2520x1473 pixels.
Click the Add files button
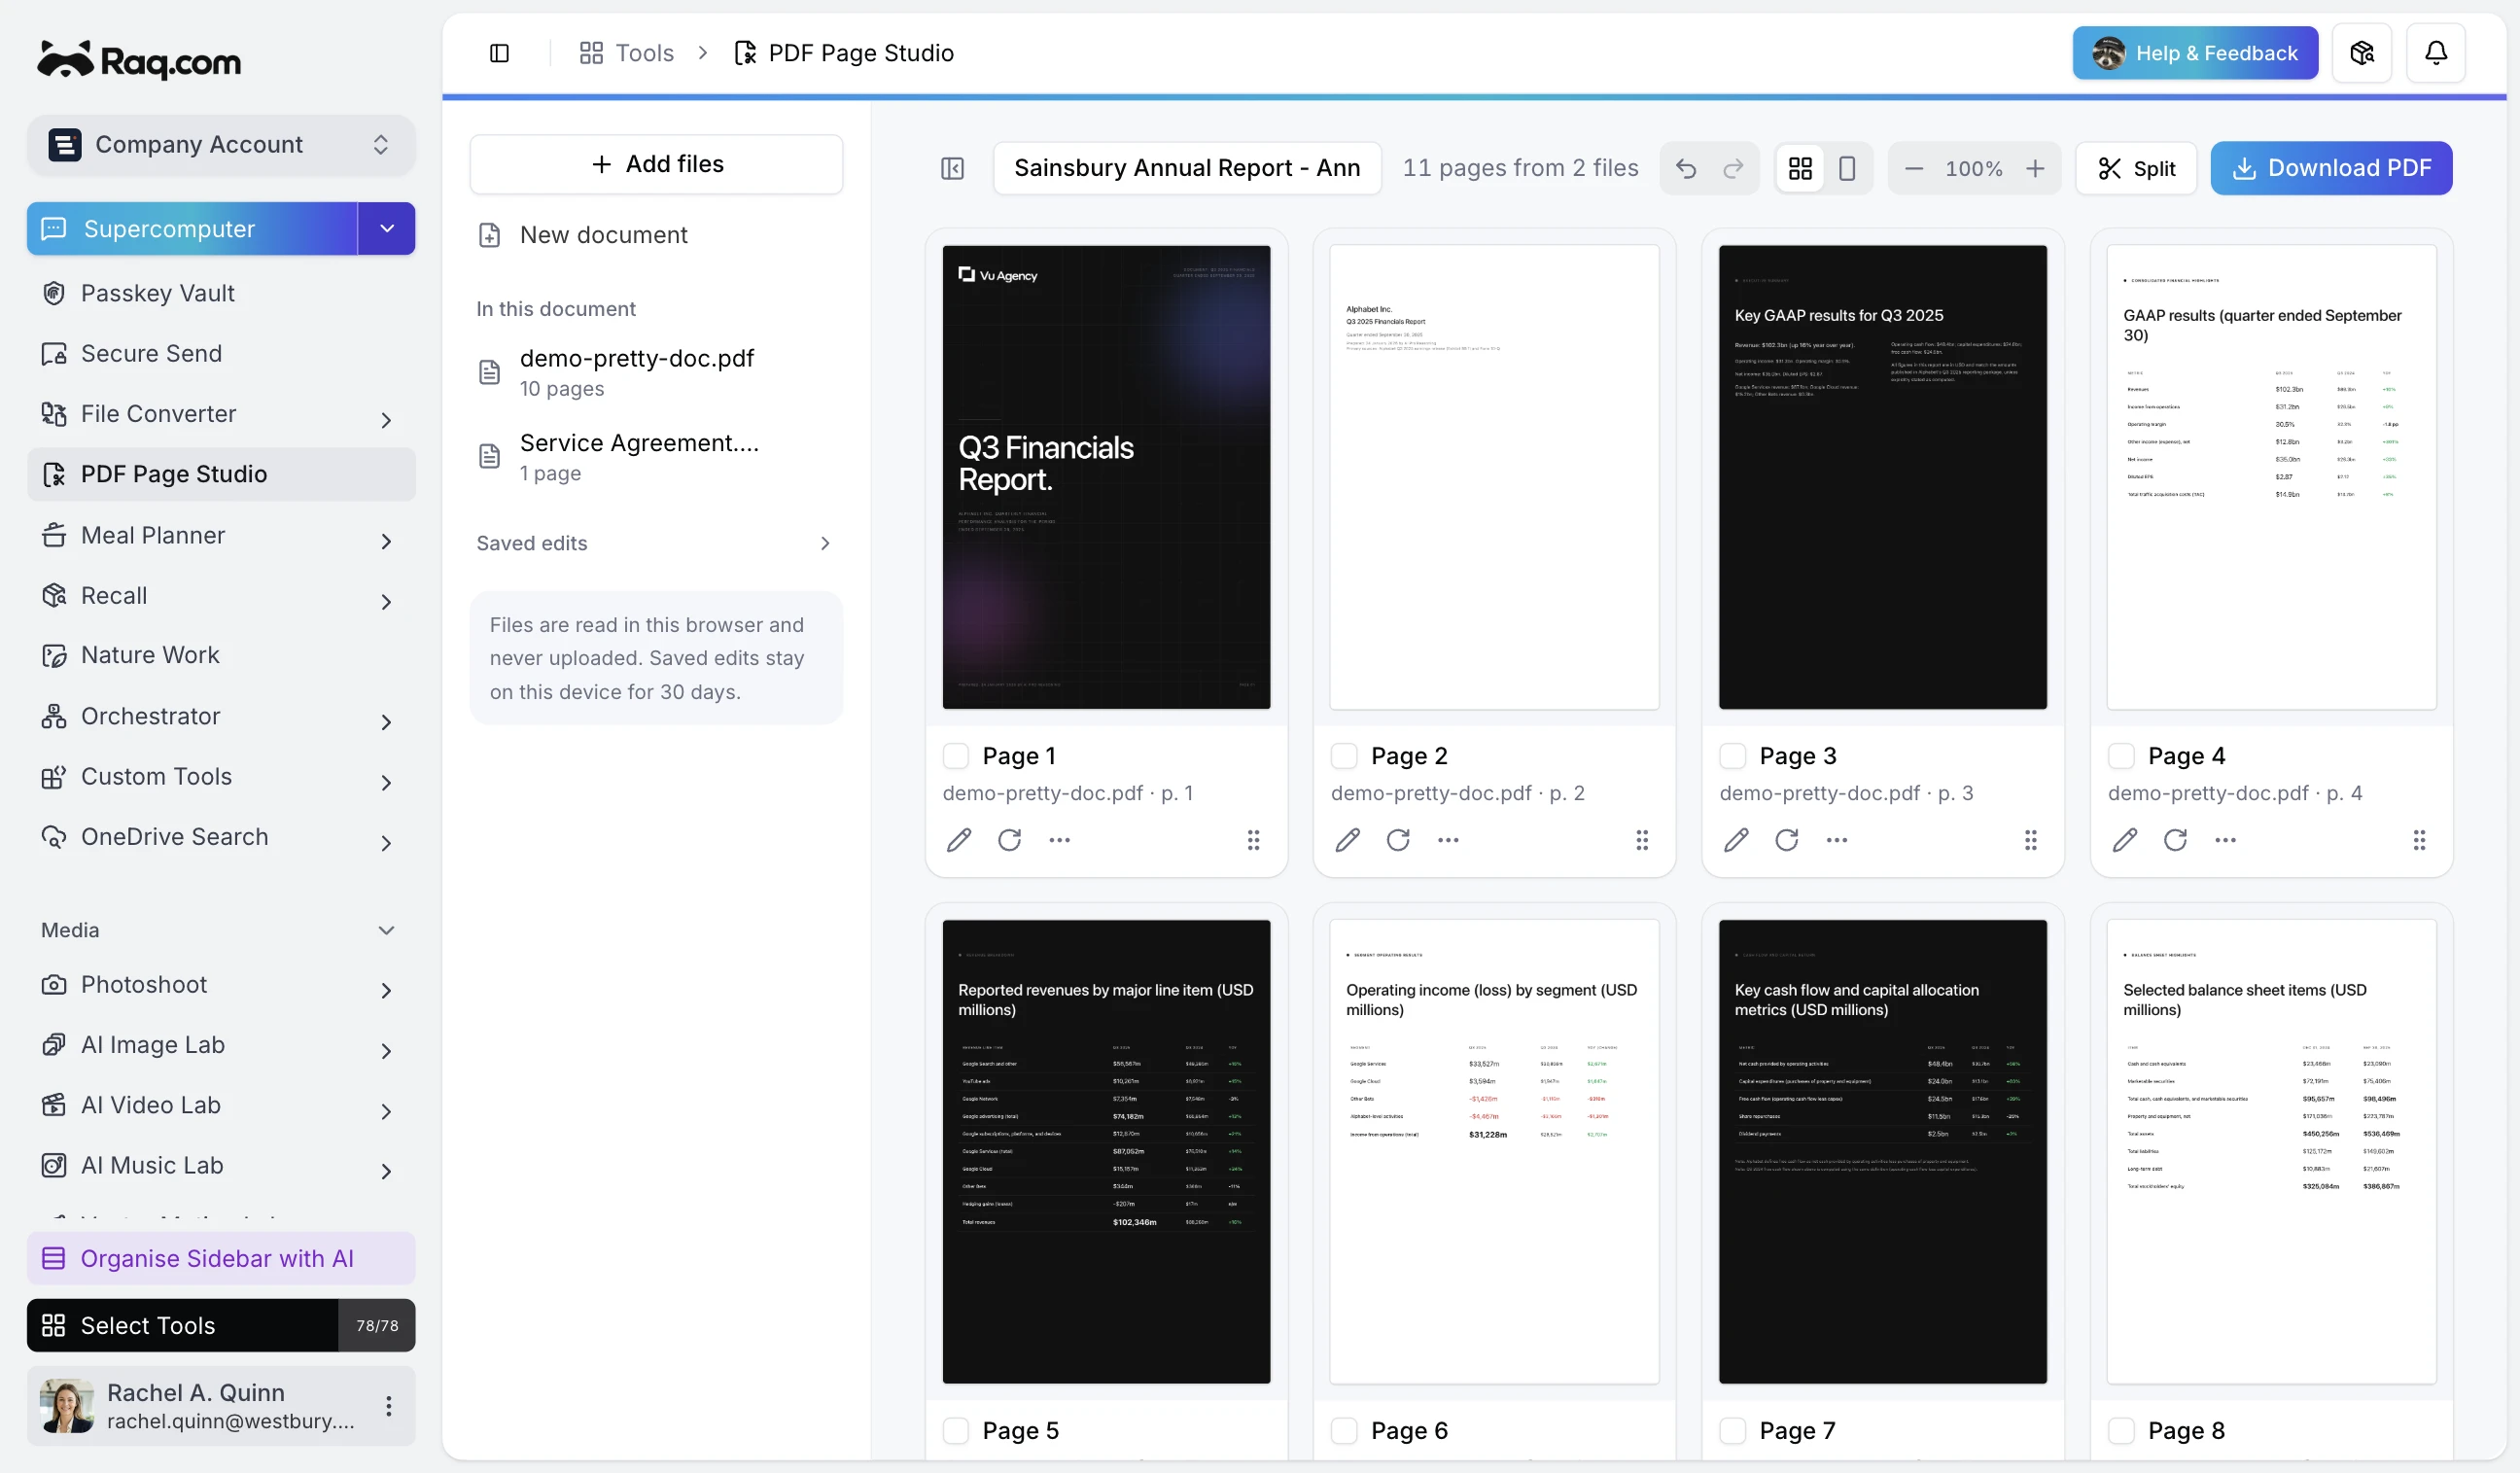pyautogui.click(x=656, y=164)
